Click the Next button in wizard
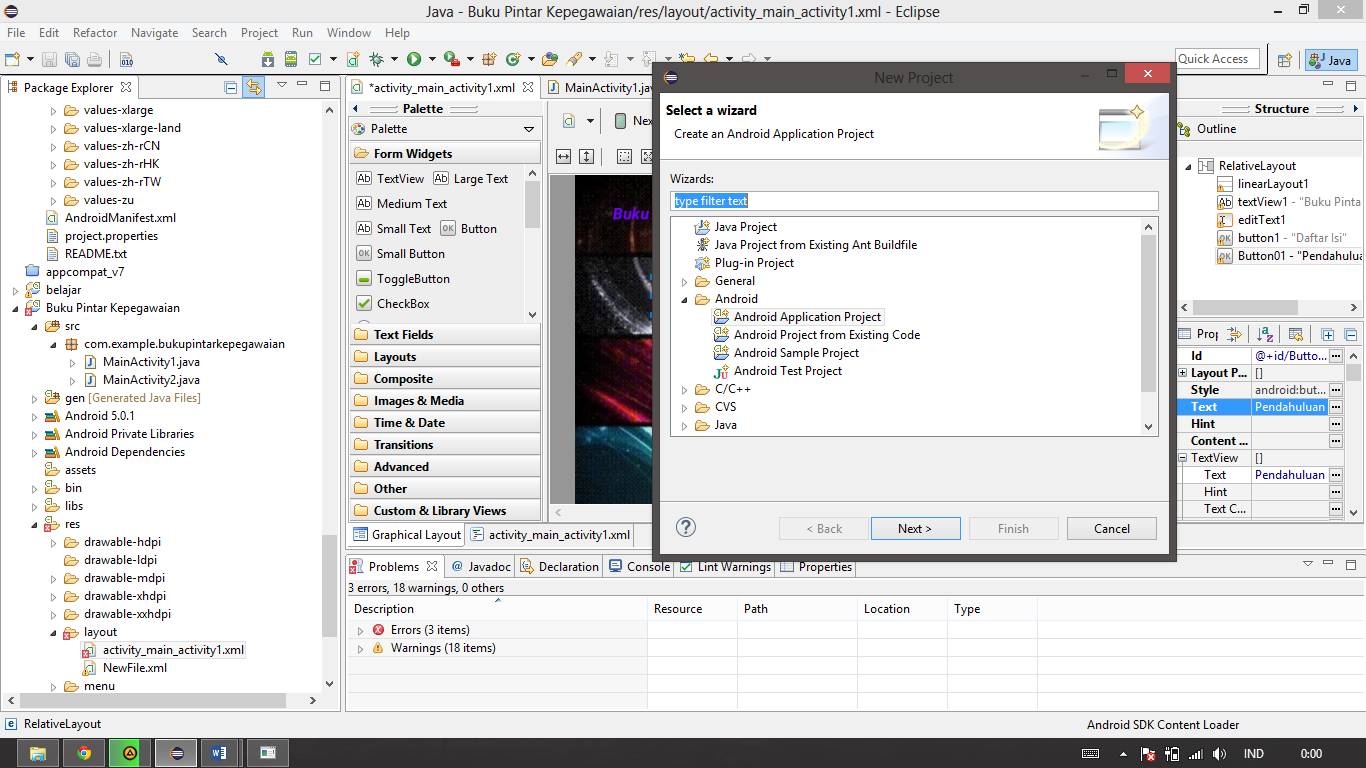The height and width of the screenshot is (768, 1366). [x=915, y=529]
